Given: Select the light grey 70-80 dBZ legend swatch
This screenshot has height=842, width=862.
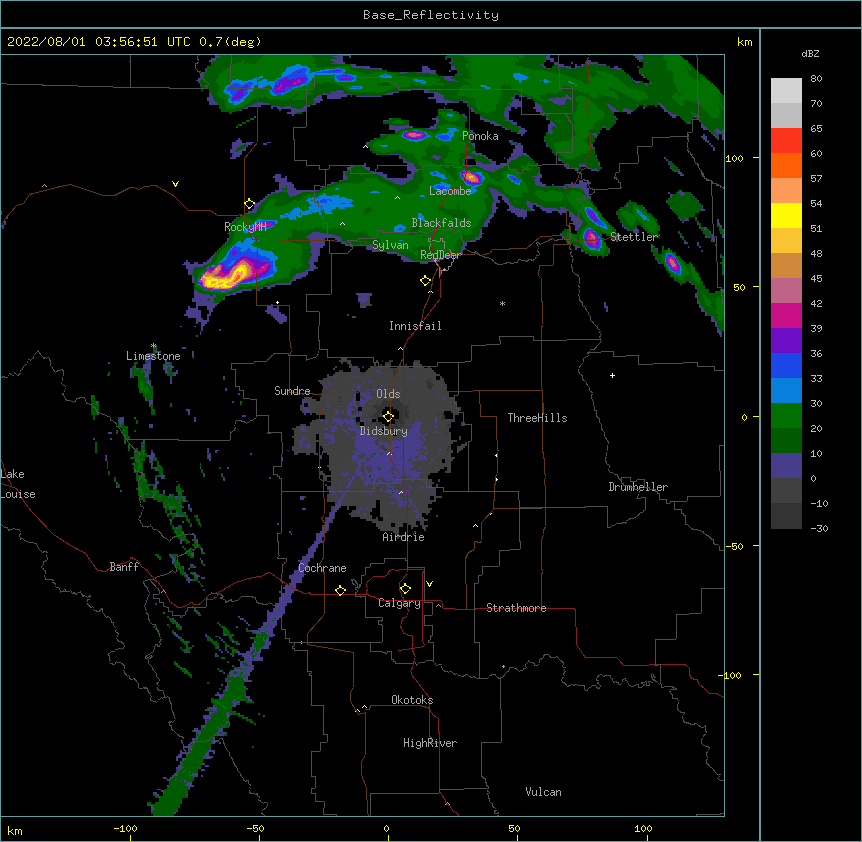Looking at the screenshot, I should pyautogui.click(x=786, y=91).
